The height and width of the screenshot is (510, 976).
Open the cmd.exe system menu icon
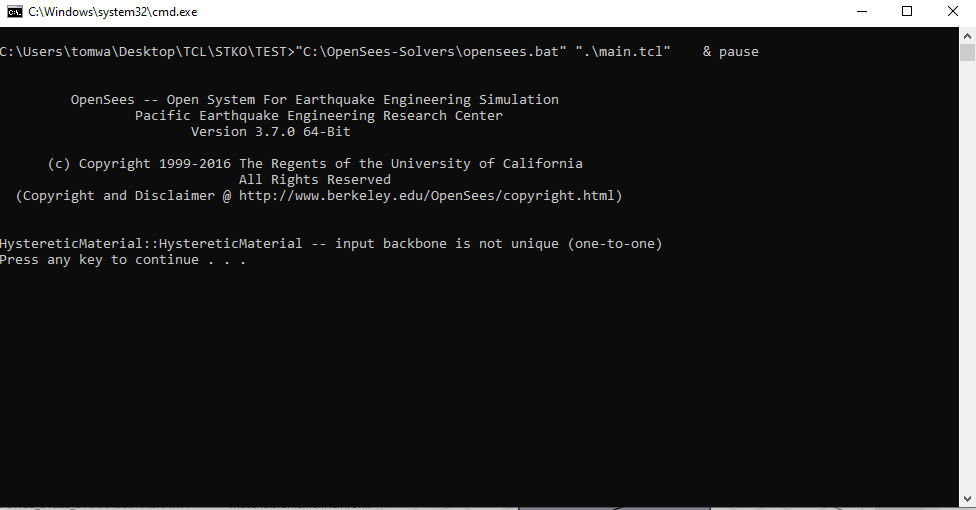14,12
